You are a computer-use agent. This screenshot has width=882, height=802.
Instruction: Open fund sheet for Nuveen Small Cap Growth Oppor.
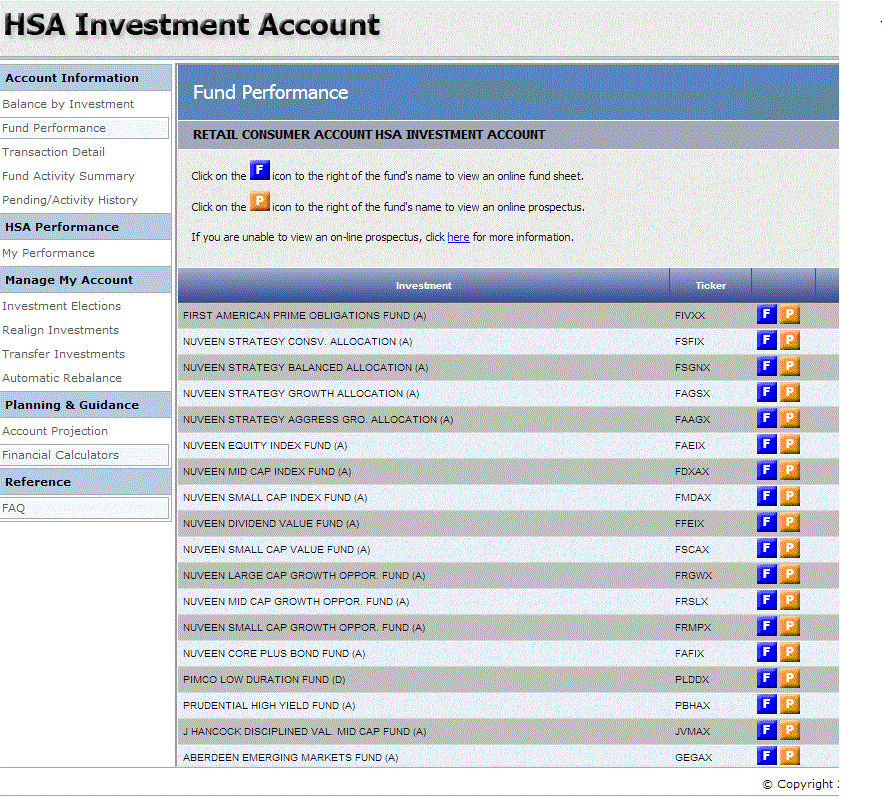766,626
